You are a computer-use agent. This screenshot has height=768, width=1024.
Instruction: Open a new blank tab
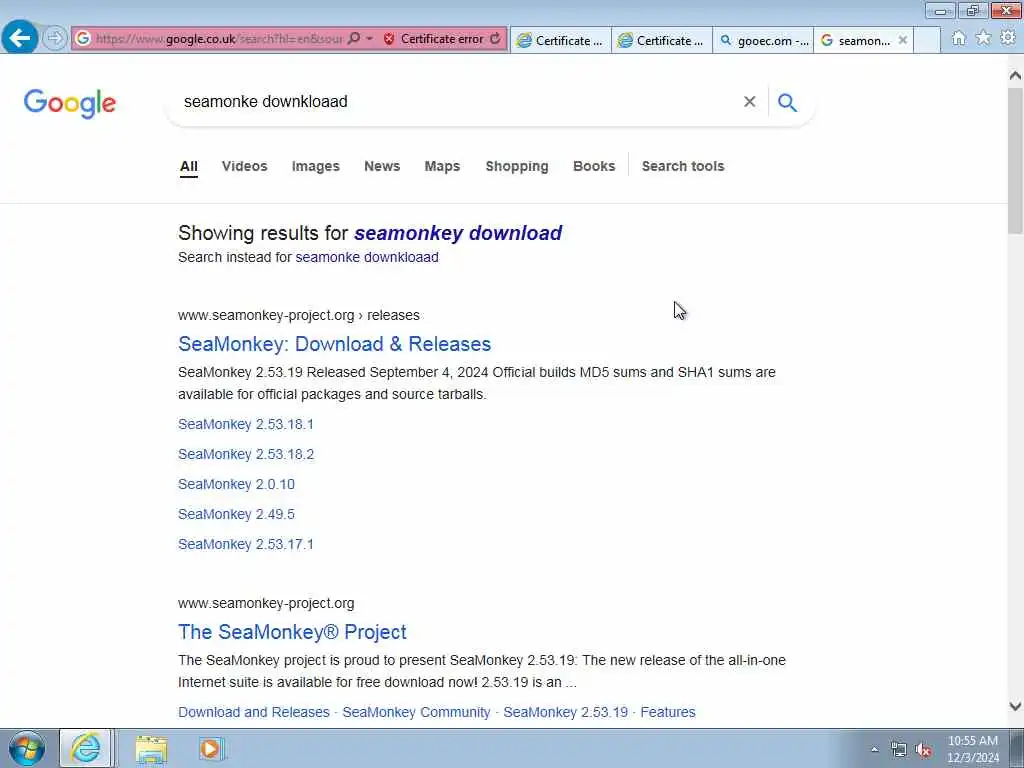click(x=927, y=40)
